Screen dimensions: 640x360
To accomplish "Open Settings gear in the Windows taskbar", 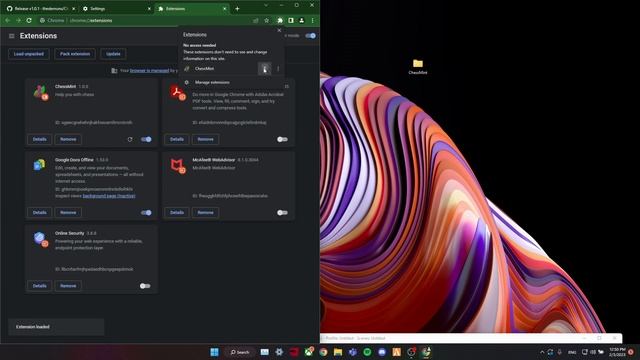I will (279, 352).
